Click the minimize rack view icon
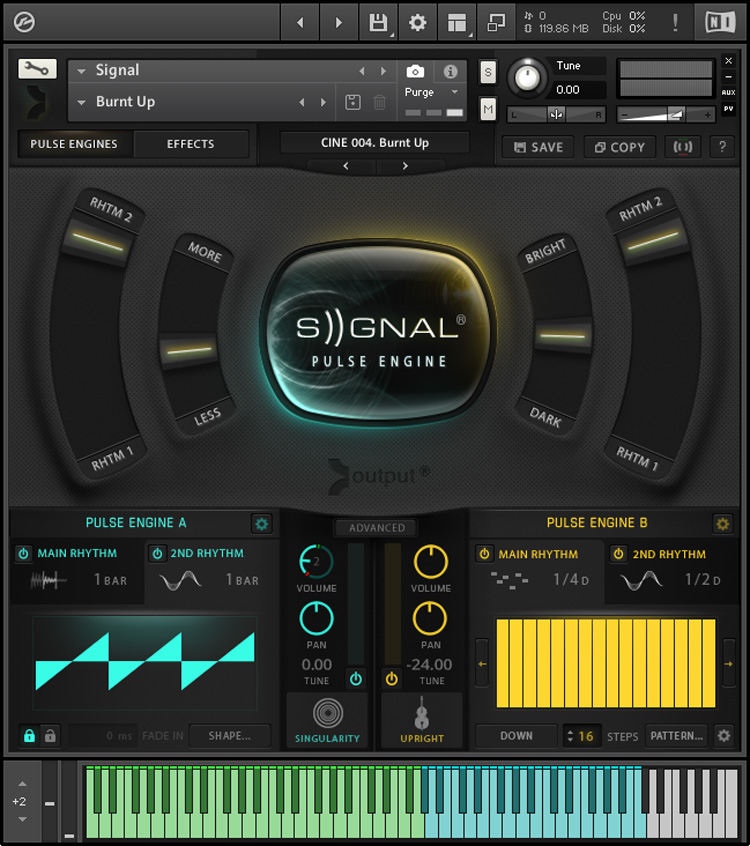Screen dimensions: 750x846 [x=496, y=23]
